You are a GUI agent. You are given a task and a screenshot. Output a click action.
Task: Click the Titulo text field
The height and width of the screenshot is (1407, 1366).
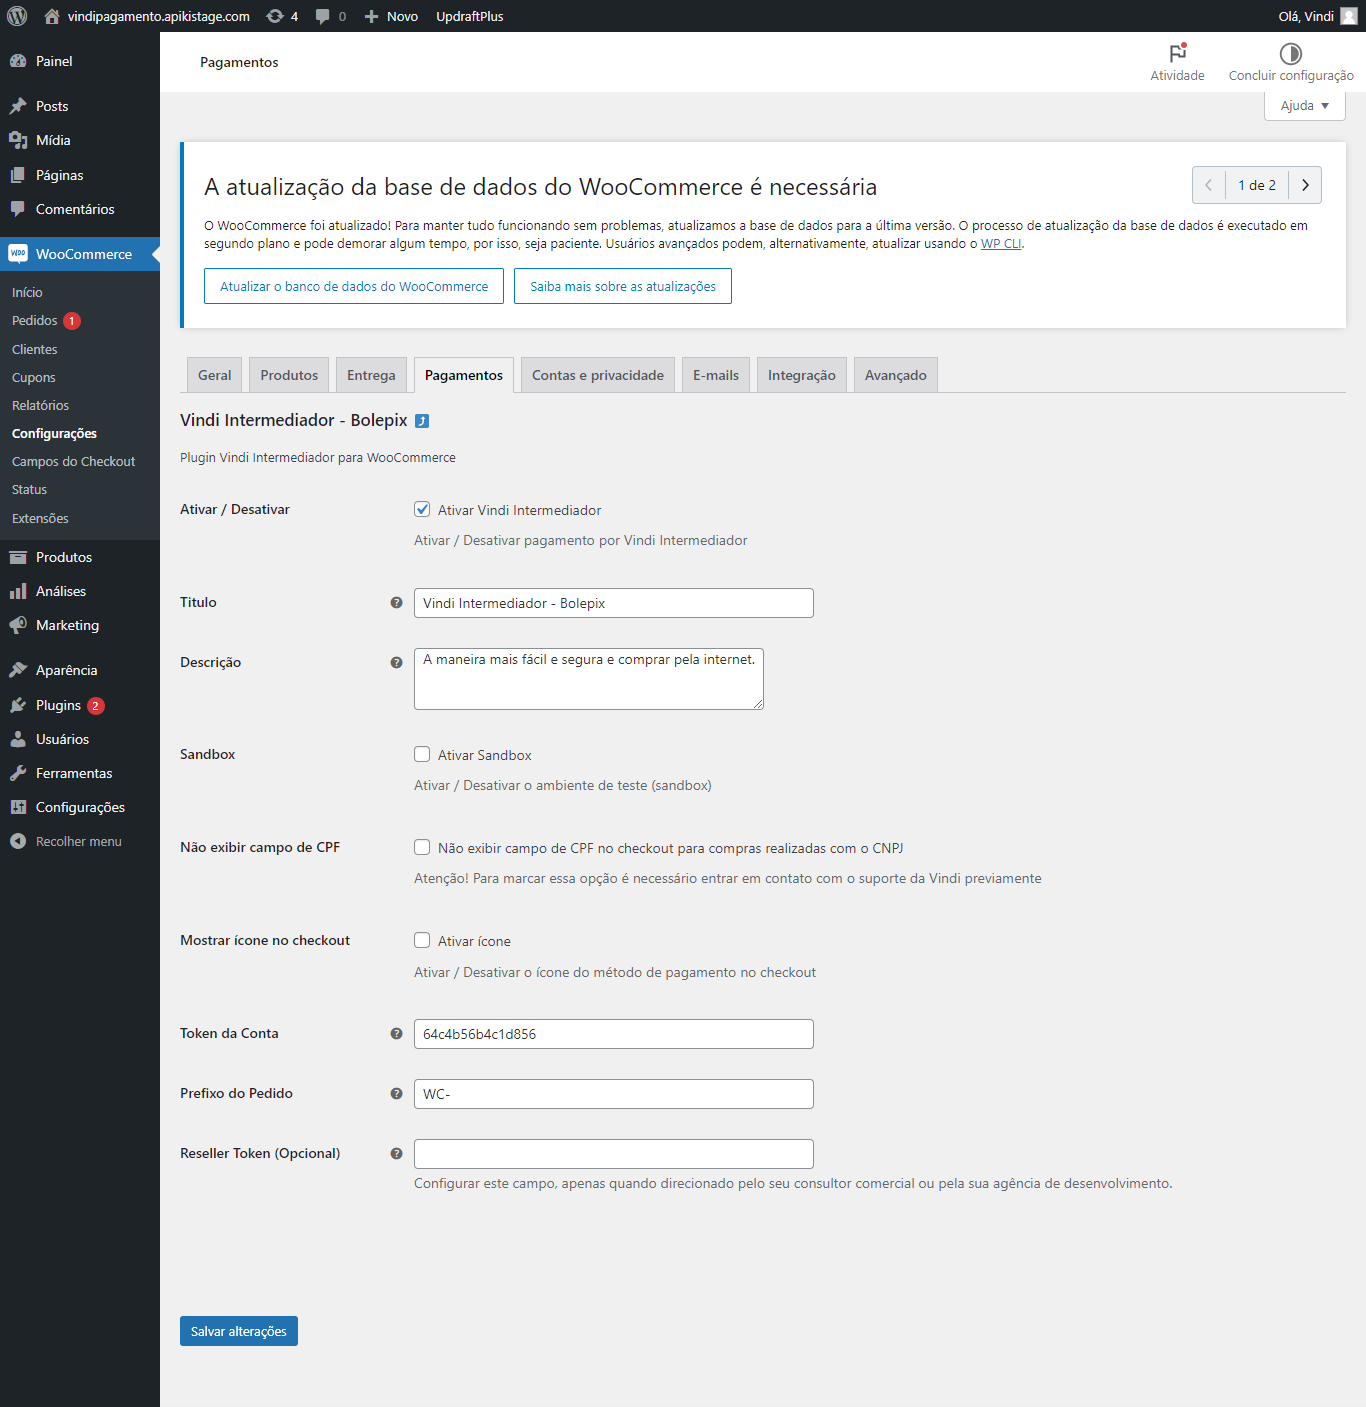tap(614, 603)
